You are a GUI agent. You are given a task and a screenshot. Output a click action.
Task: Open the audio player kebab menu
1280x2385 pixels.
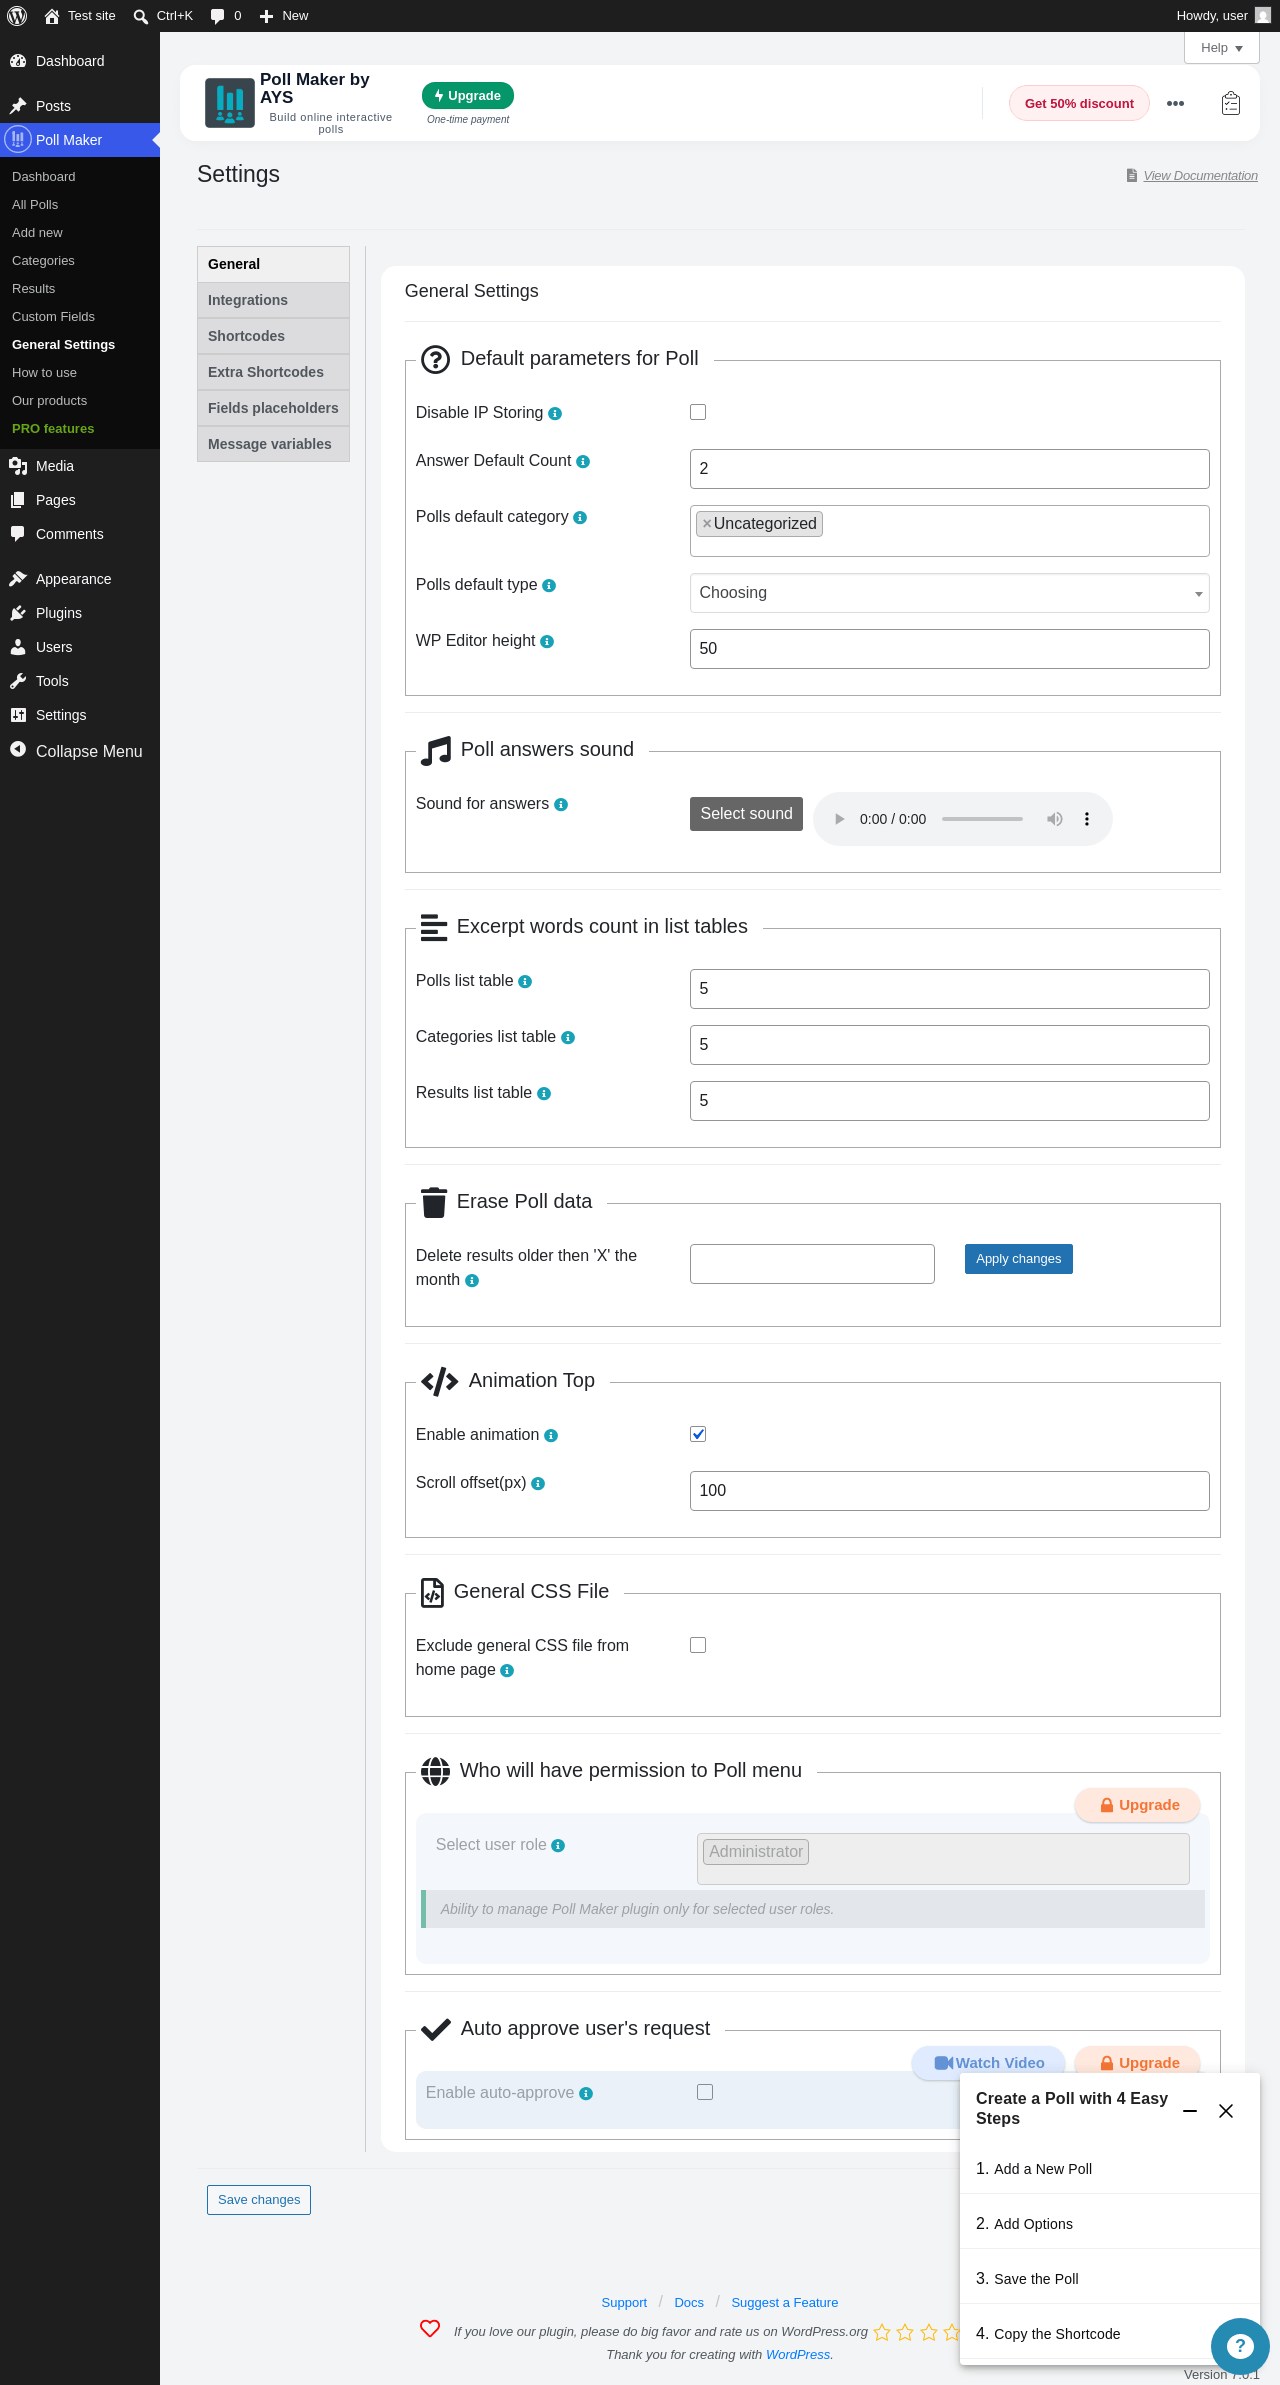tap(1087, 819)
